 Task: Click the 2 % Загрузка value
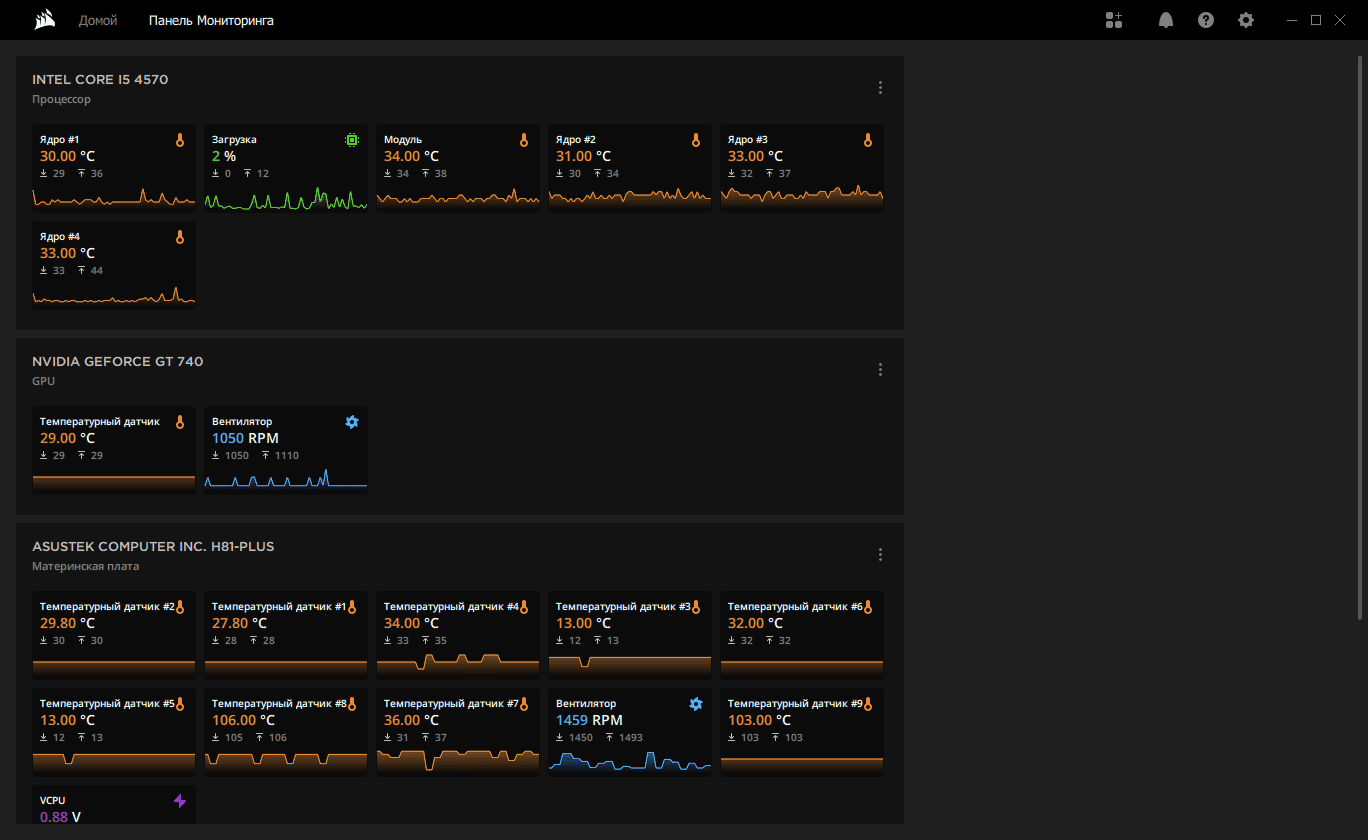tap(224, 157)
